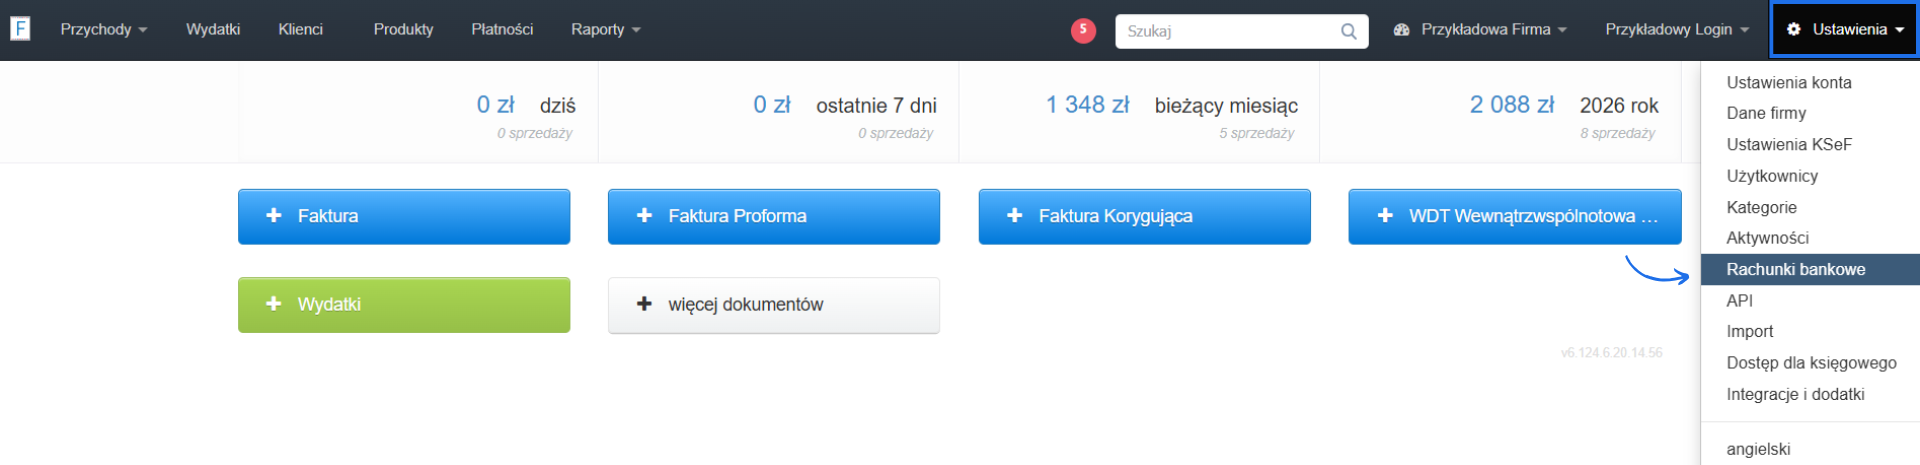The width and height of the screenshot is (1920, 465).
Task: Open the 1 348 zł bieżący miesiąc amount
Action: 1088,104
